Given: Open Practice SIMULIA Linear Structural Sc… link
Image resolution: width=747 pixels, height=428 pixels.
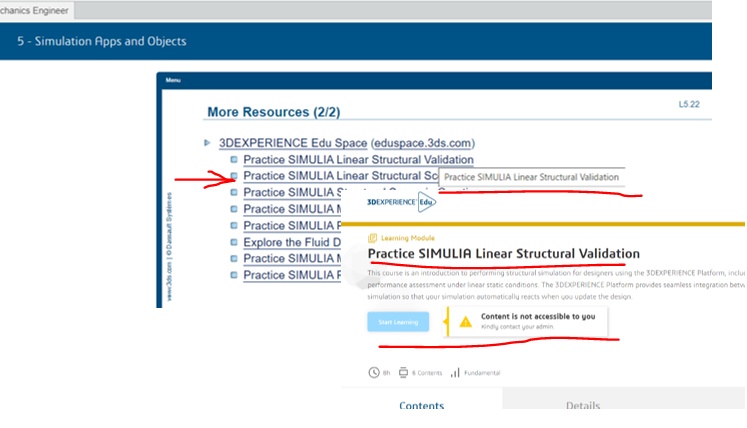Looking at the screenshot, I should point(340,176).
